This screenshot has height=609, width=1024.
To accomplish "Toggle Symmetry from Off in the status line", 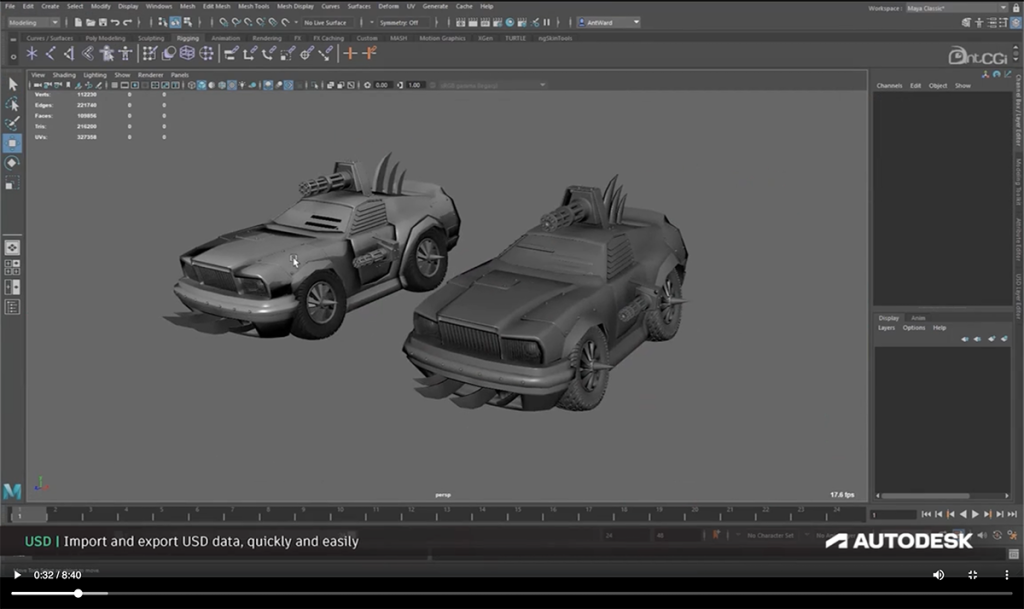I will point(400,21).
